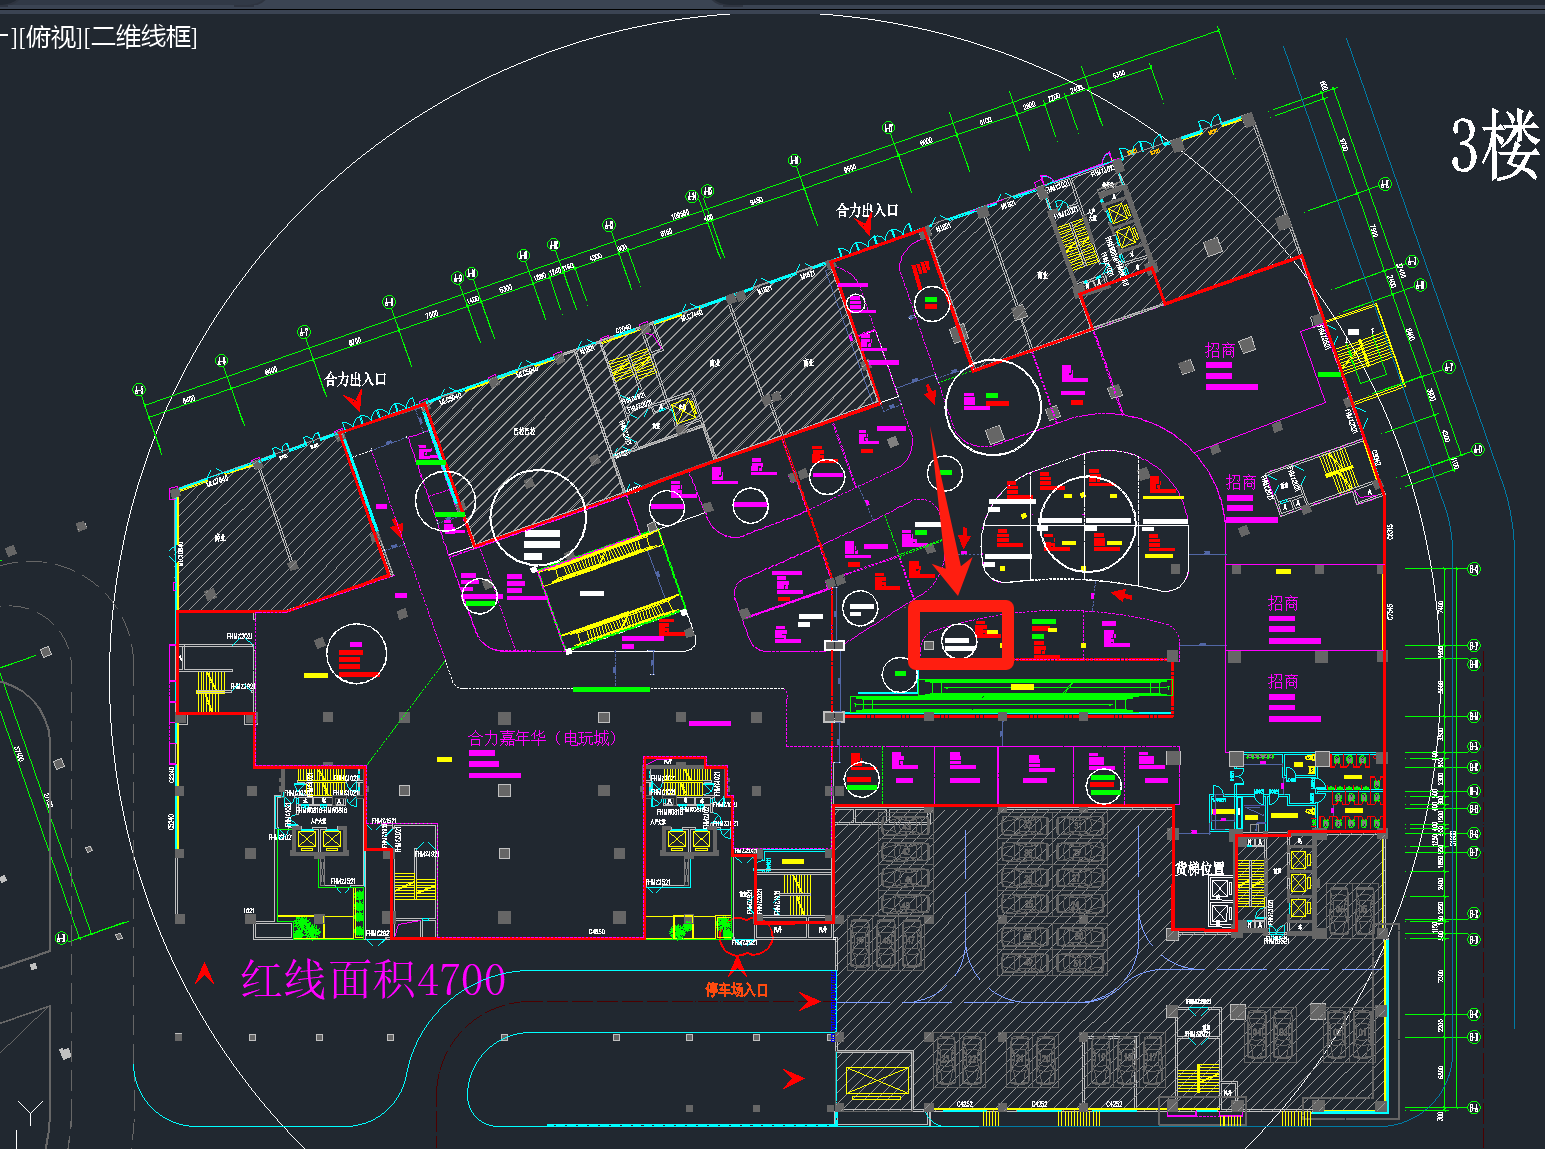Select the left 合力出入口 entrance label
The height and width of the screenshot is (1149, 1545).
click(x=354, y=379)
